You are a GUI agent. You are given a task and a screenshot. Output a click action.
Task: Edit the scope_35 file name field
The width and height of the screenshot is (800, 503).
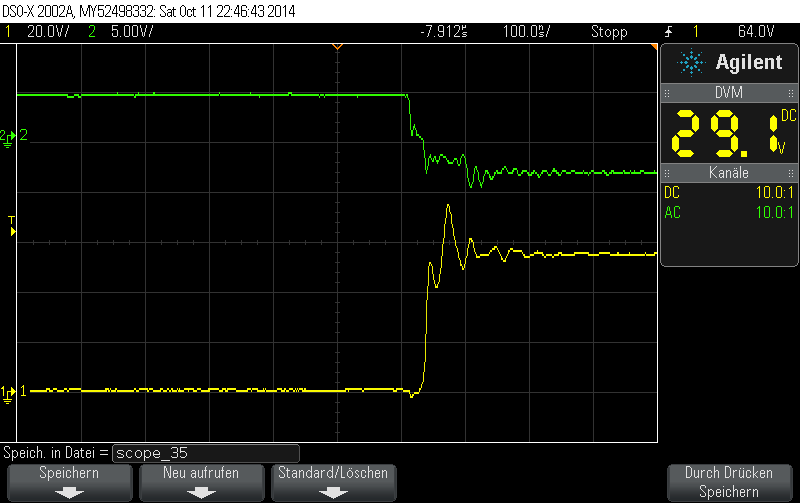(206, 453)
